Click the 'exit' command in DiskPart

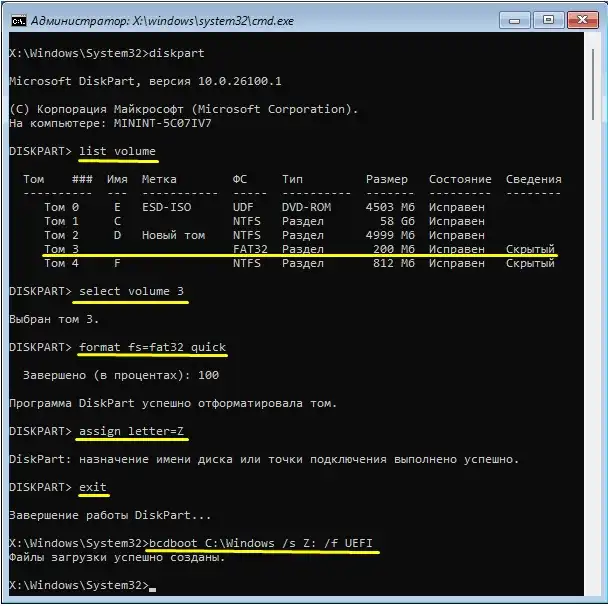[x=93, y=487]
